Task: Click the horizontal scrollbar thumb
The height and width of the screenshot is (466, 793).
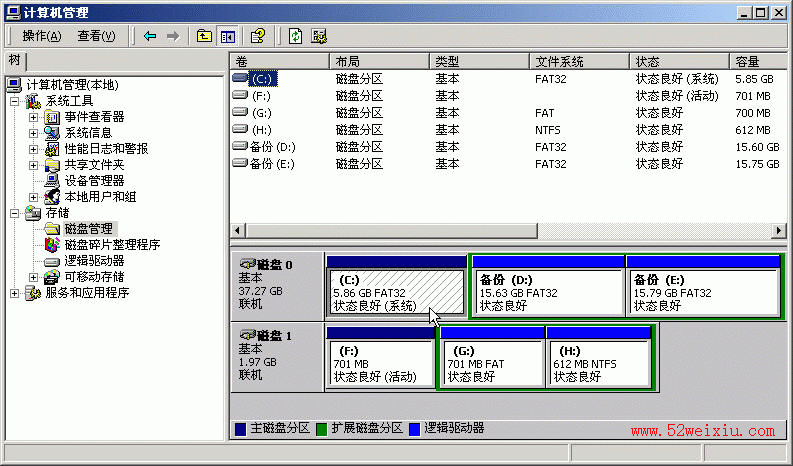Action: (391, 230)
